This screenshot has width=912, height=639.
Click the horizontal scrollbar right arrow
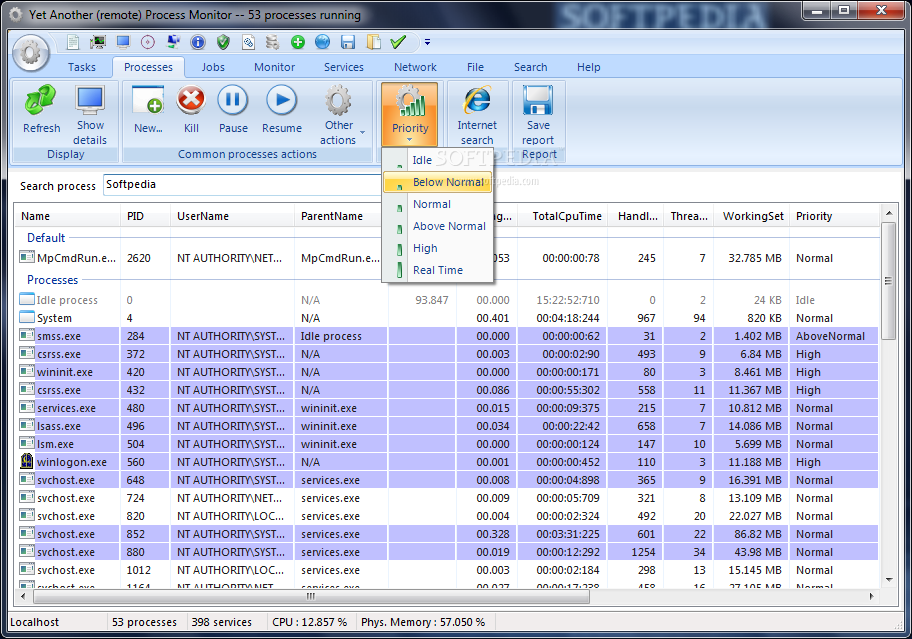coord(871,596)
